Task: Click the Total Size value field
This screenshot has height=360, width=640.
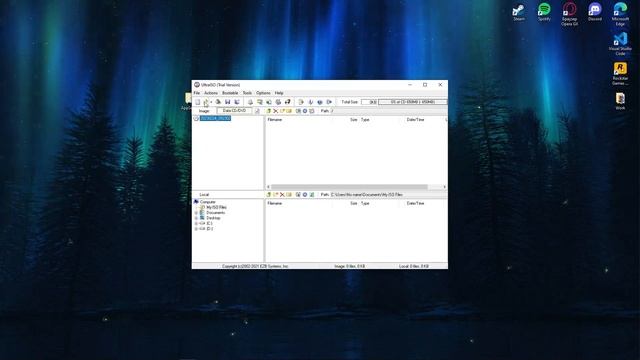Action: [369, 102]
